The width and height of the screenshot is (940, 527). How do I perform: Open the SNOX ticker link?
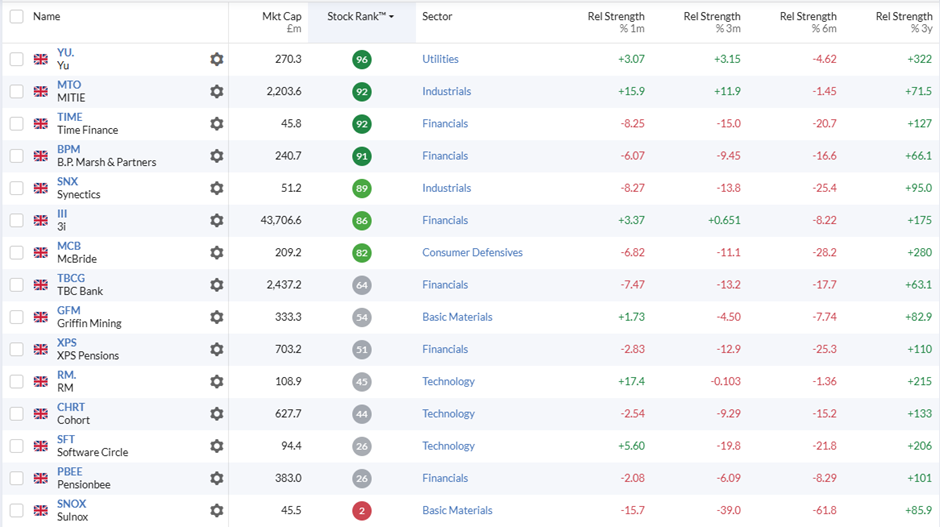click(71, 504)
